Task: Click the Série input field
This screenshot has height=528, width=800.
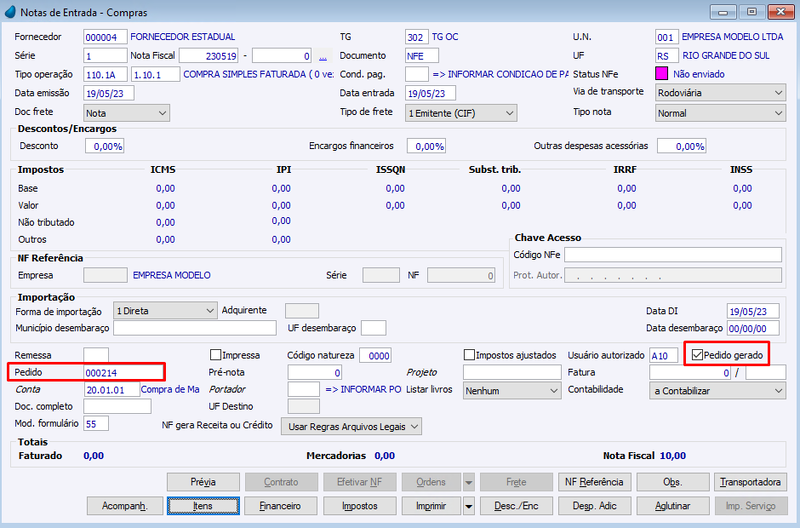Action: (x=105, y=56)
